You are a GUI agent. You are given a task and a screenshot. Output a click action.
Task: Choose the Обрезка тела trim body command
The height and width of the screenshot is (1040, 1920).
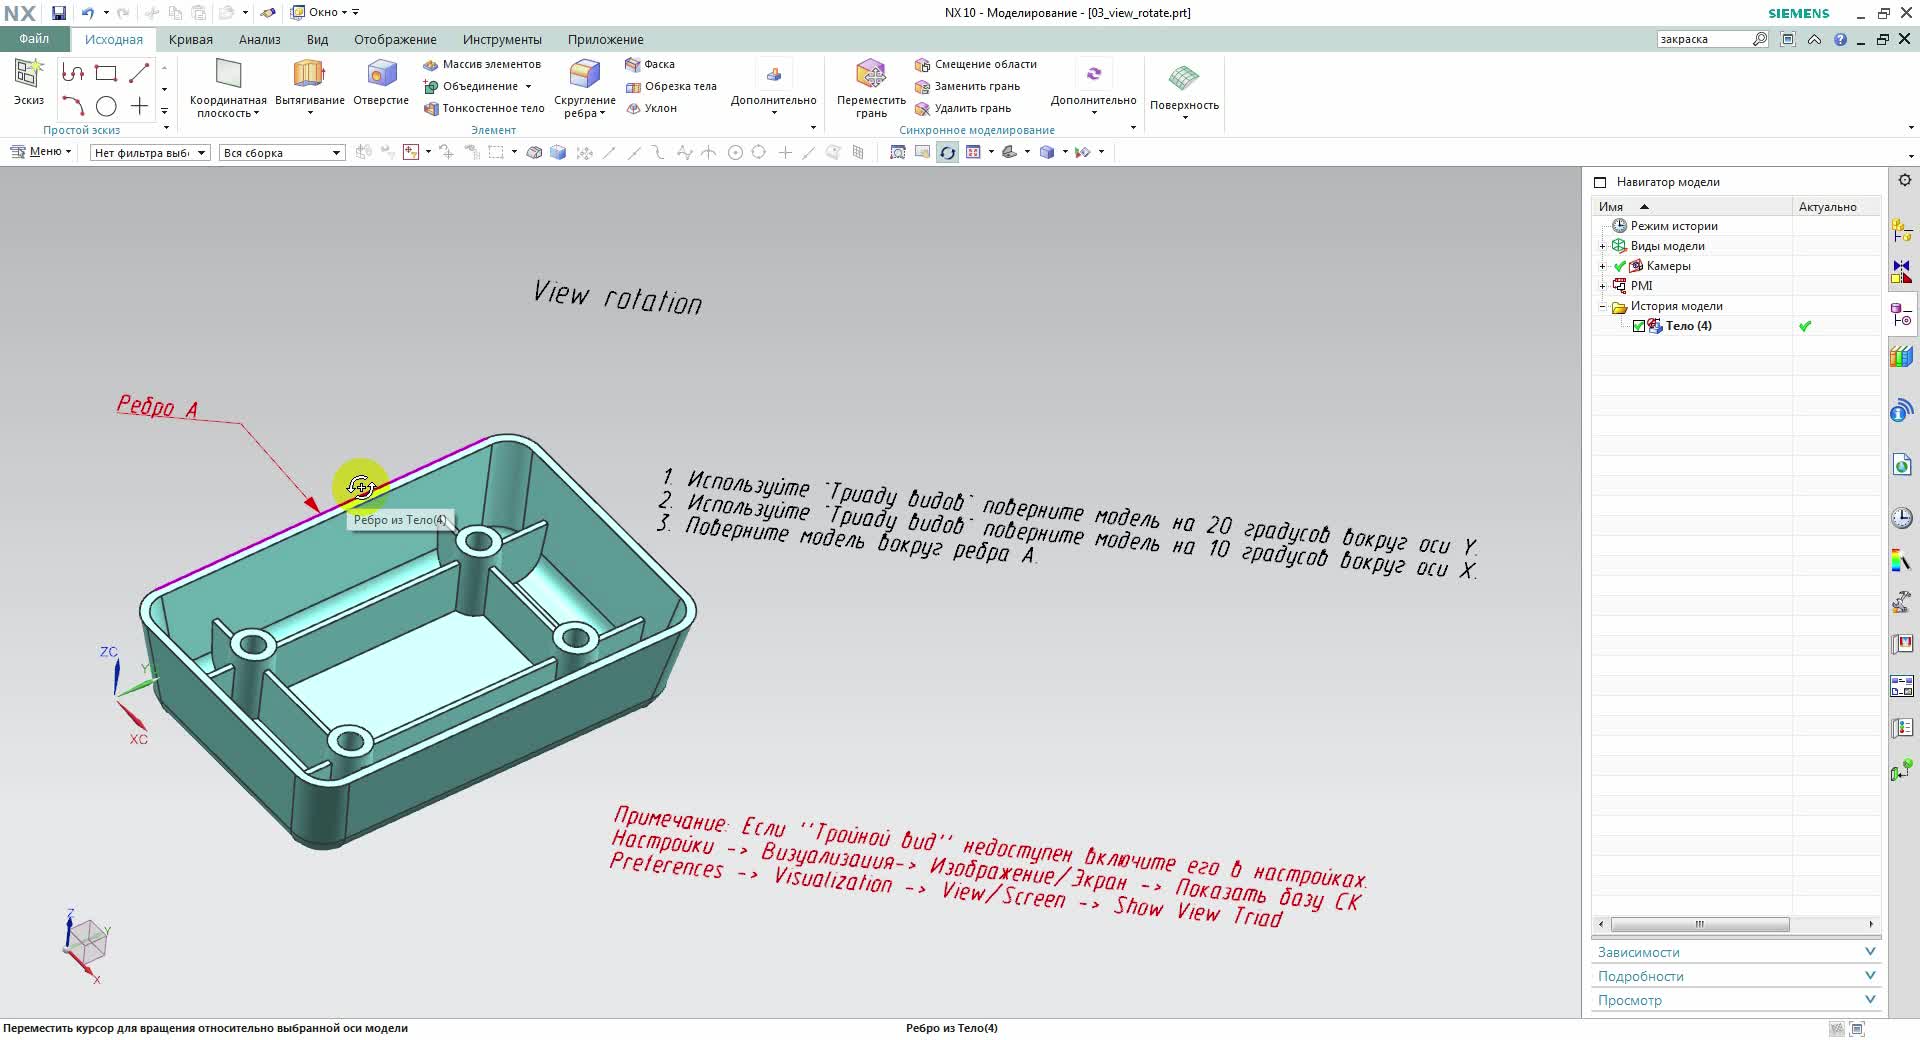coord(671,86)
